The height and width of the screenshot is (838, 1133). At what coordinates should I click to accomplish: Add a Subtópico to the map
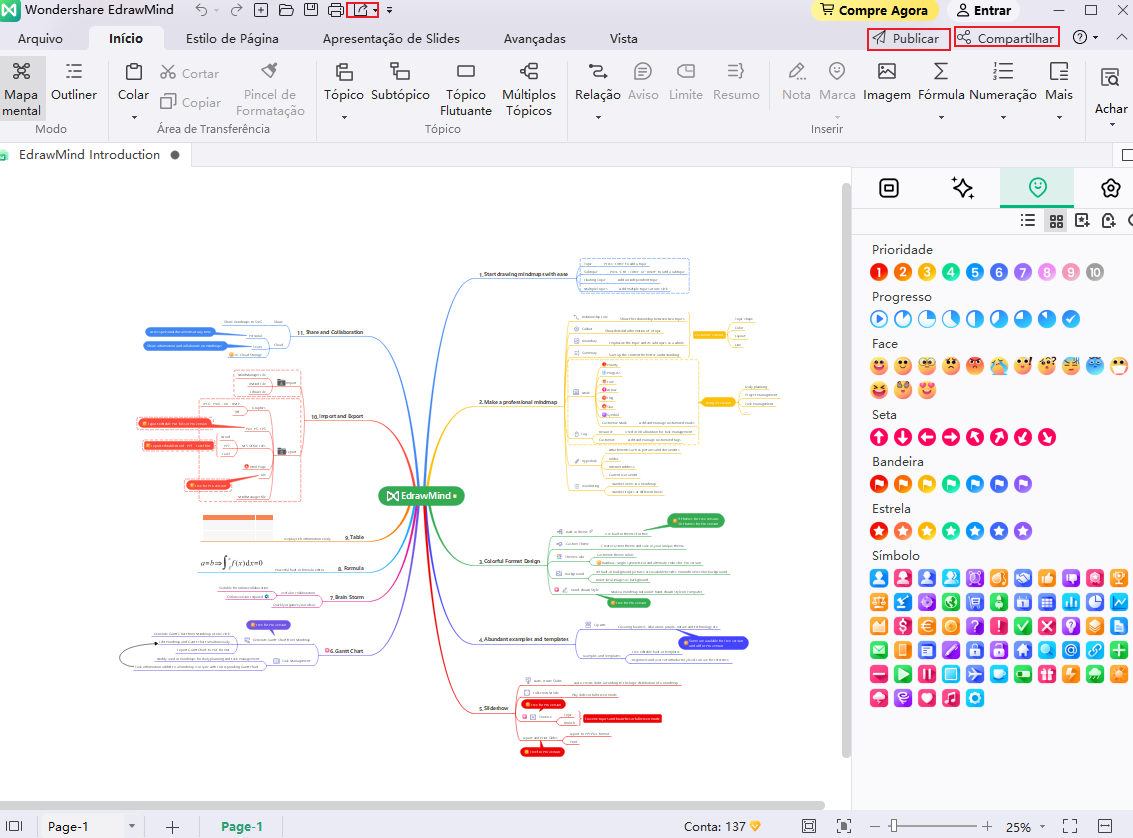point(400,82)
